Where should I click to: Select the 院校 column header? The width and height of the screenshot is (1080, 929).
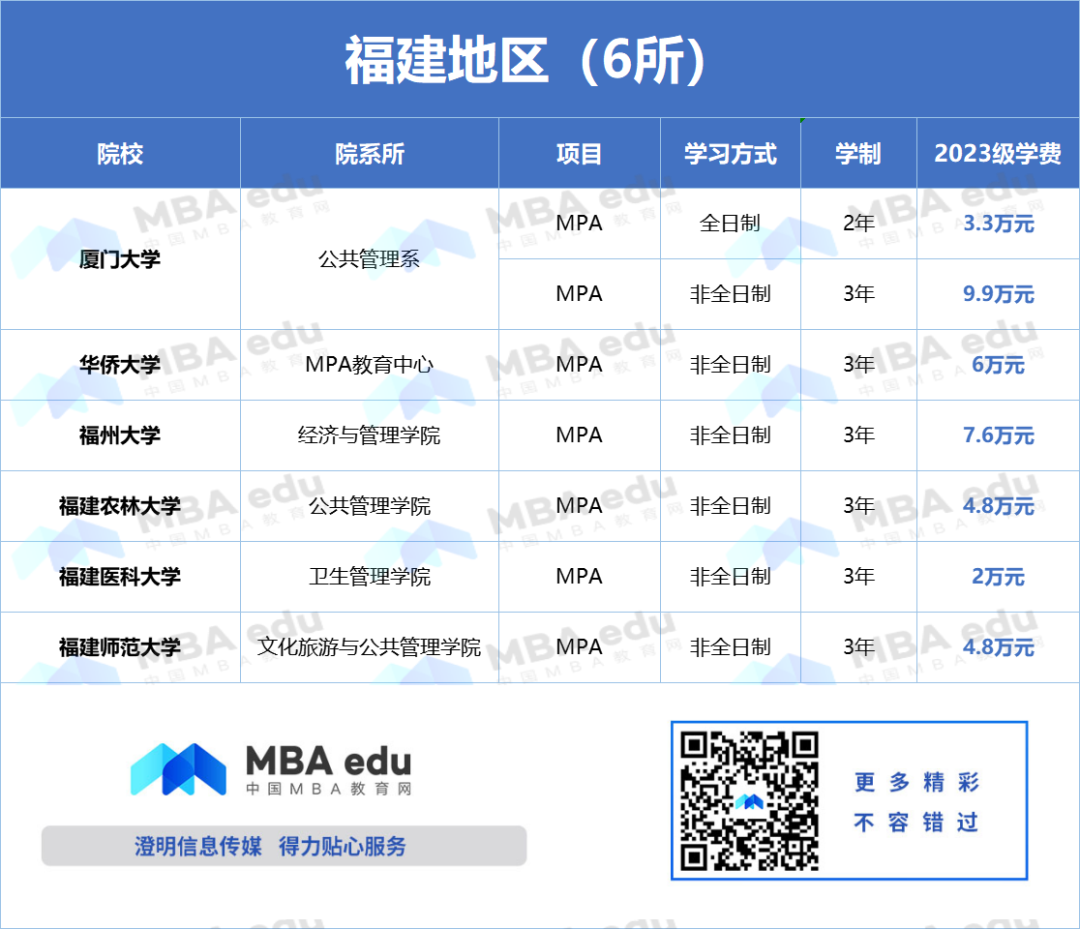tap(120, 154)
